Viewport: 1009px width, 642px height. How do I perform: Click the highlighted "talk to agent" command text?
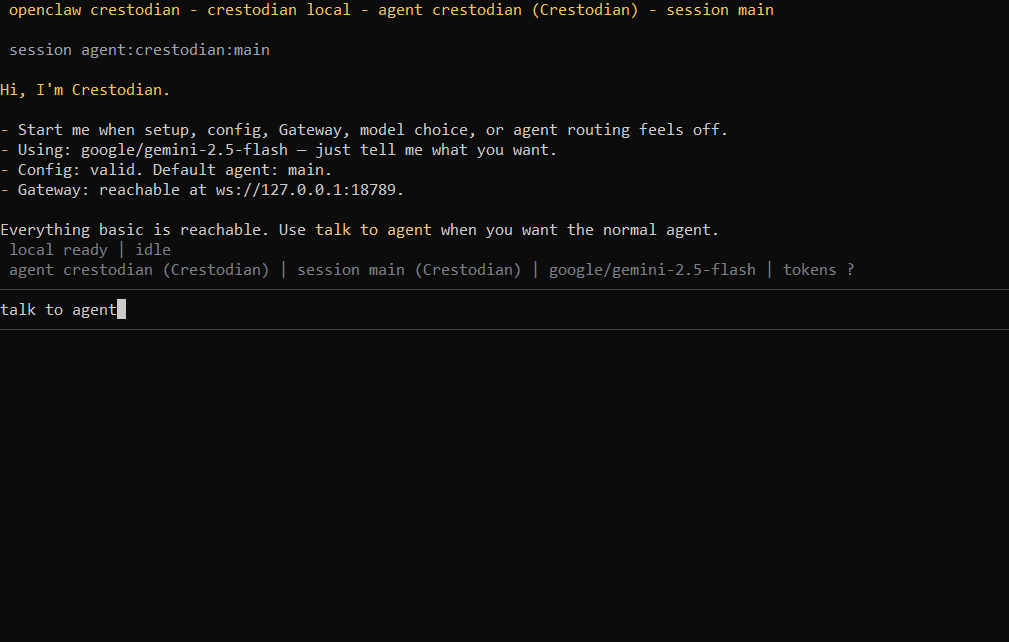373,230
